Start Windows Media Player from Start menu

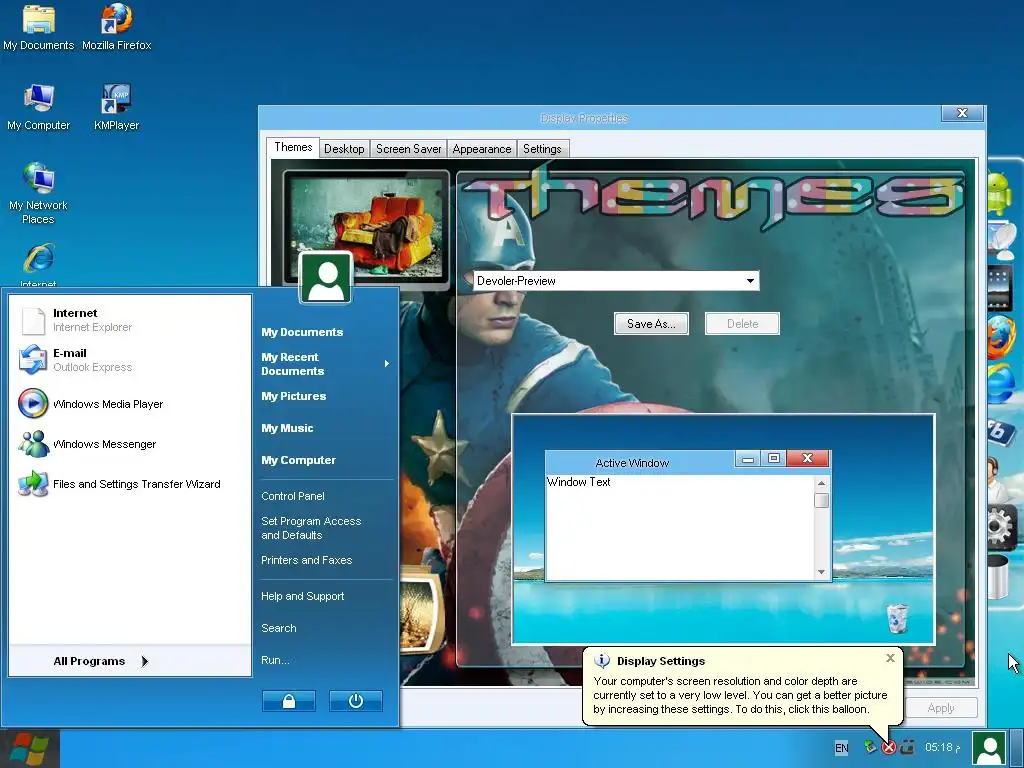pos(129,404)
